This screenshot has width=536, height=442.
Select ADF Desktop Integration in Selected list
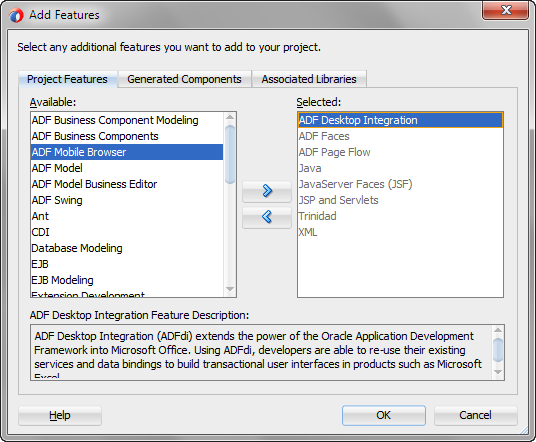click(x=400, y=120)
